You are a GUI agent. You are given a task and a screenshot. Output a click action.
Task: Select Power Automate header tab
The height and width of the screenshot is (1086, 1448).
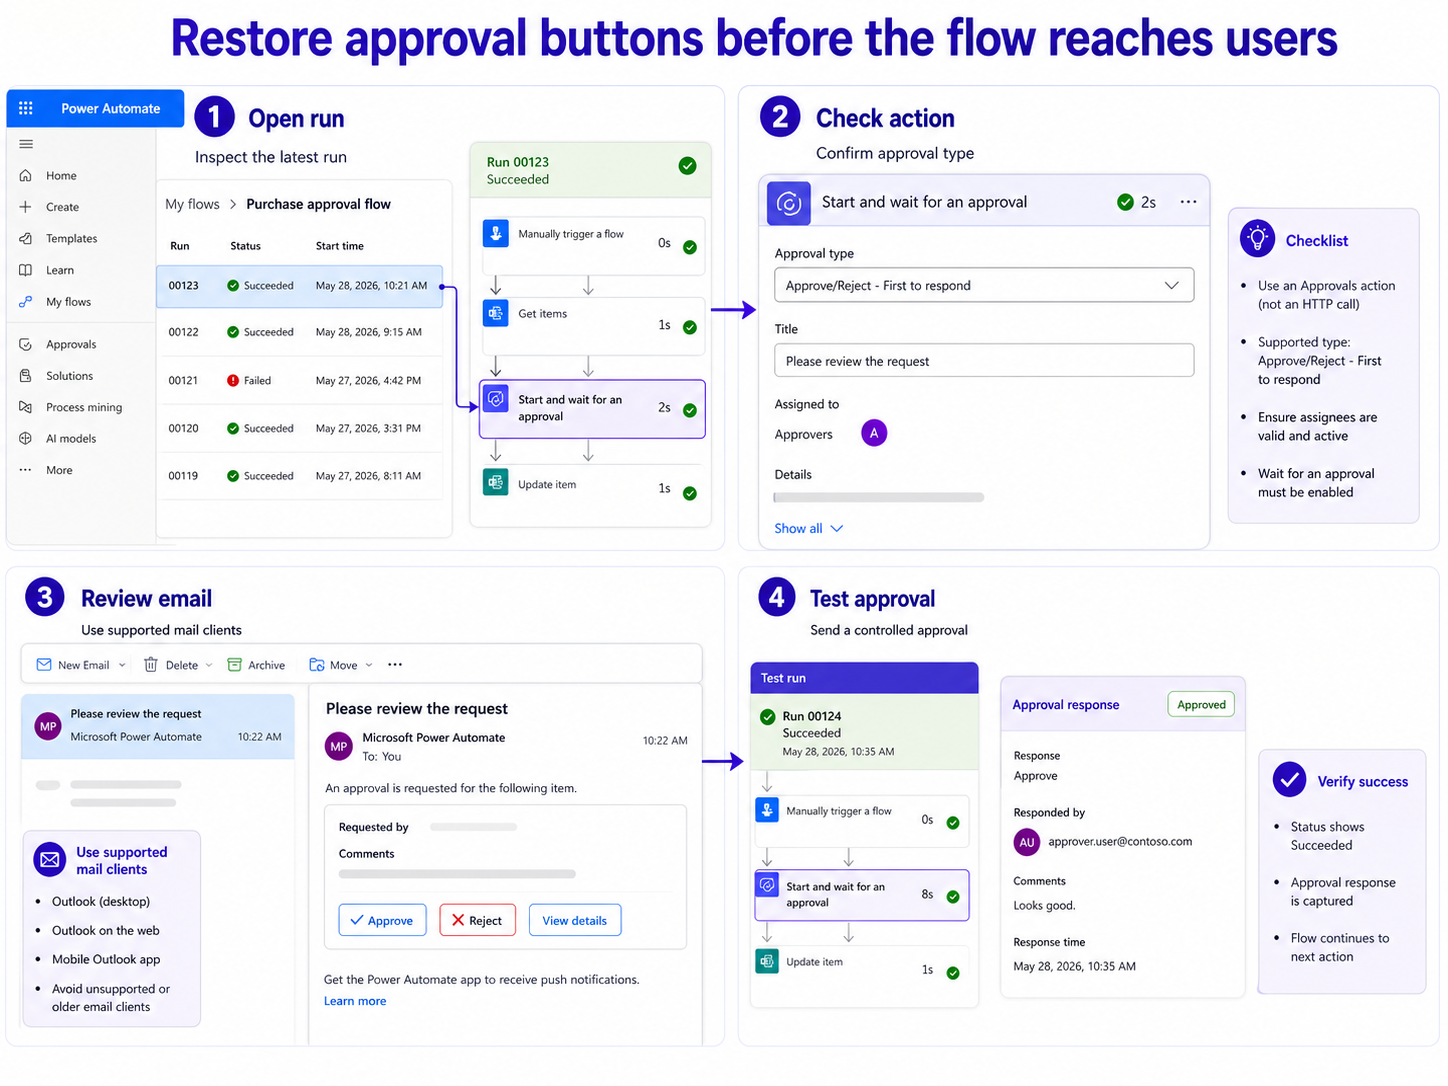click(x=95, y=108)
